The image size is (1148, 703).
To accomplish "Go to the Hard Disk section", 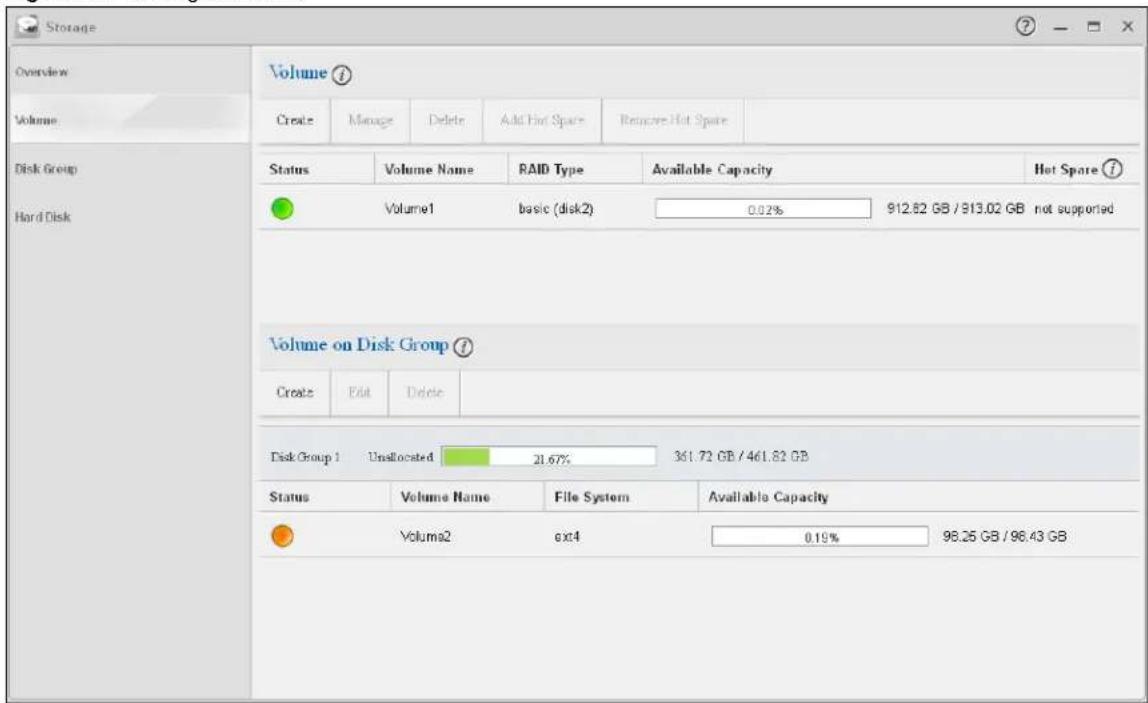I will tap(129, 217).
